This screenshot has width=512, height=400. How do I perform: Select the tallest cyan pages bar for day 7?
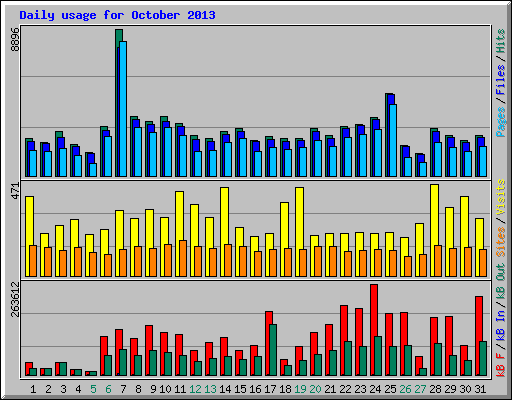click(x=123, y=109)
